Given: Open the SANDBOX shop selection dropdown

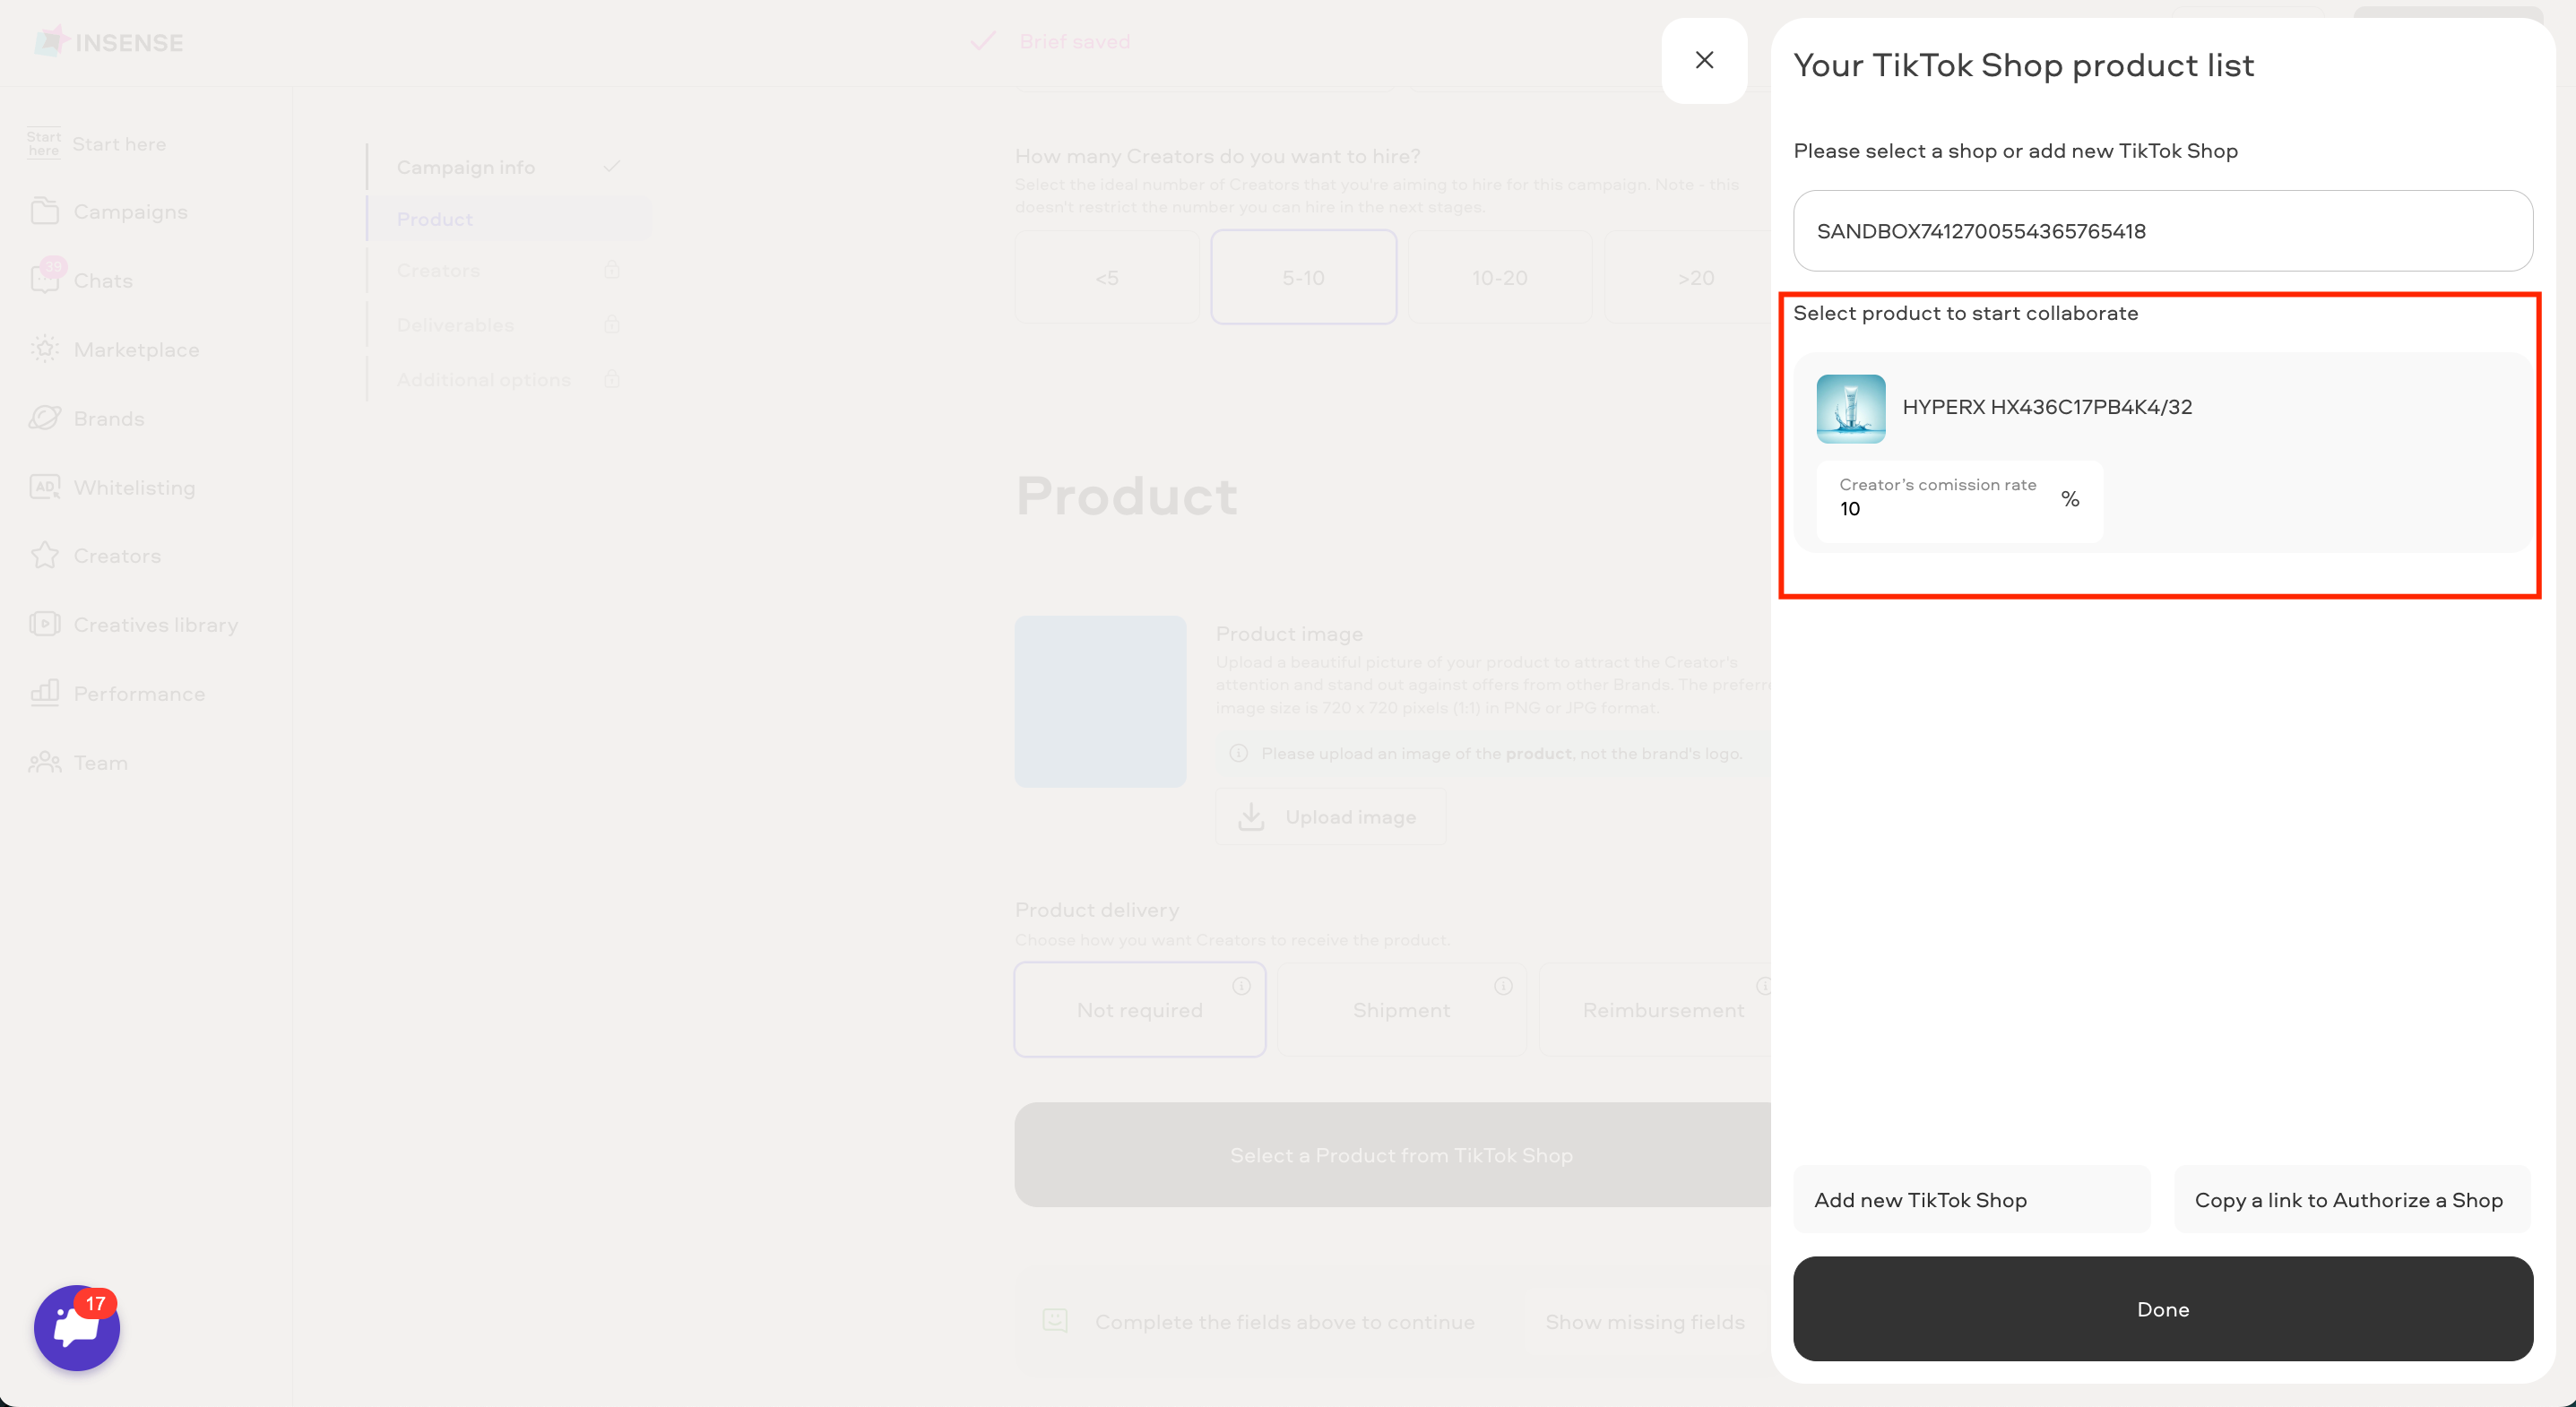Looking at the screenshot, I should (2162, 231).
